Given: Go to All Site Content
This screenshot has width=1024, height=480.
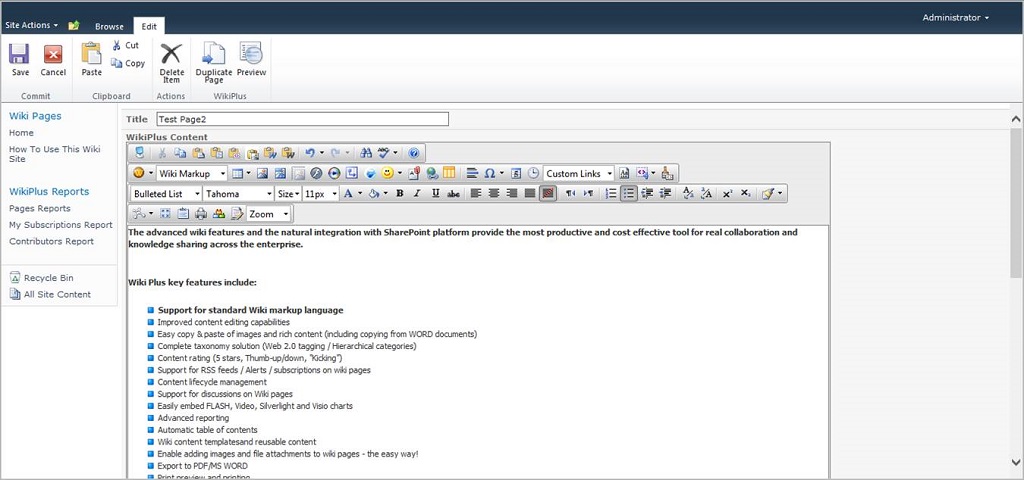Looking at the screenshot, I should pos(57,294).
